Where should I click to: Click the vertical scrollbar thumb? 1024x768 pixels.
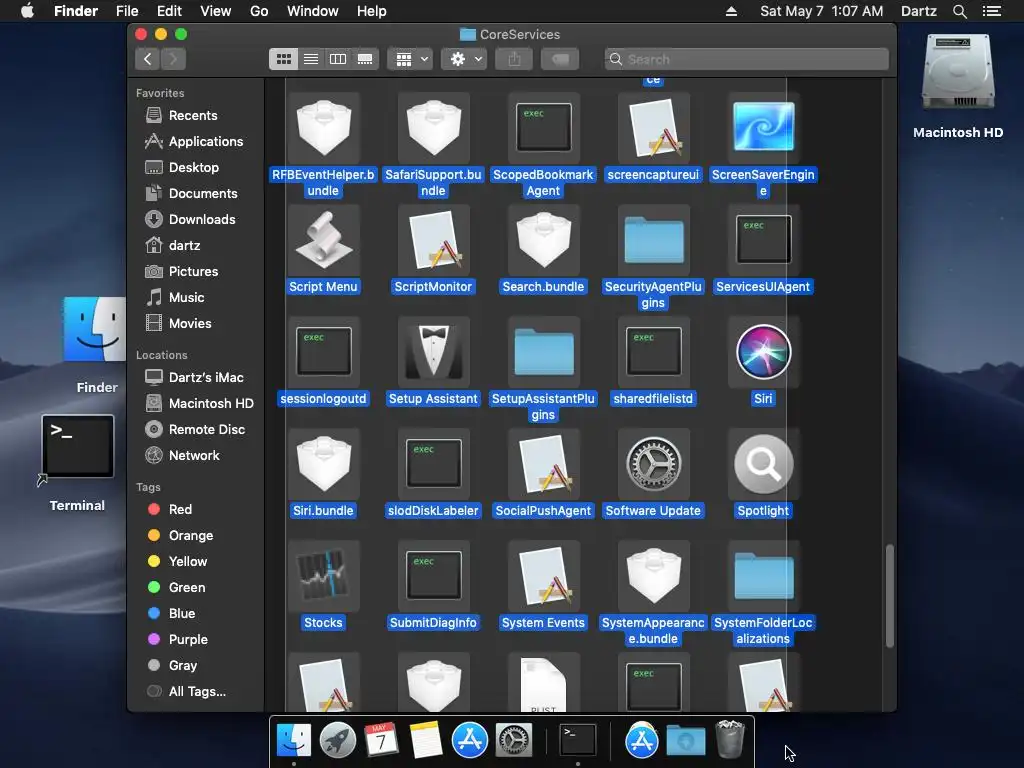[x=889, y=596]
